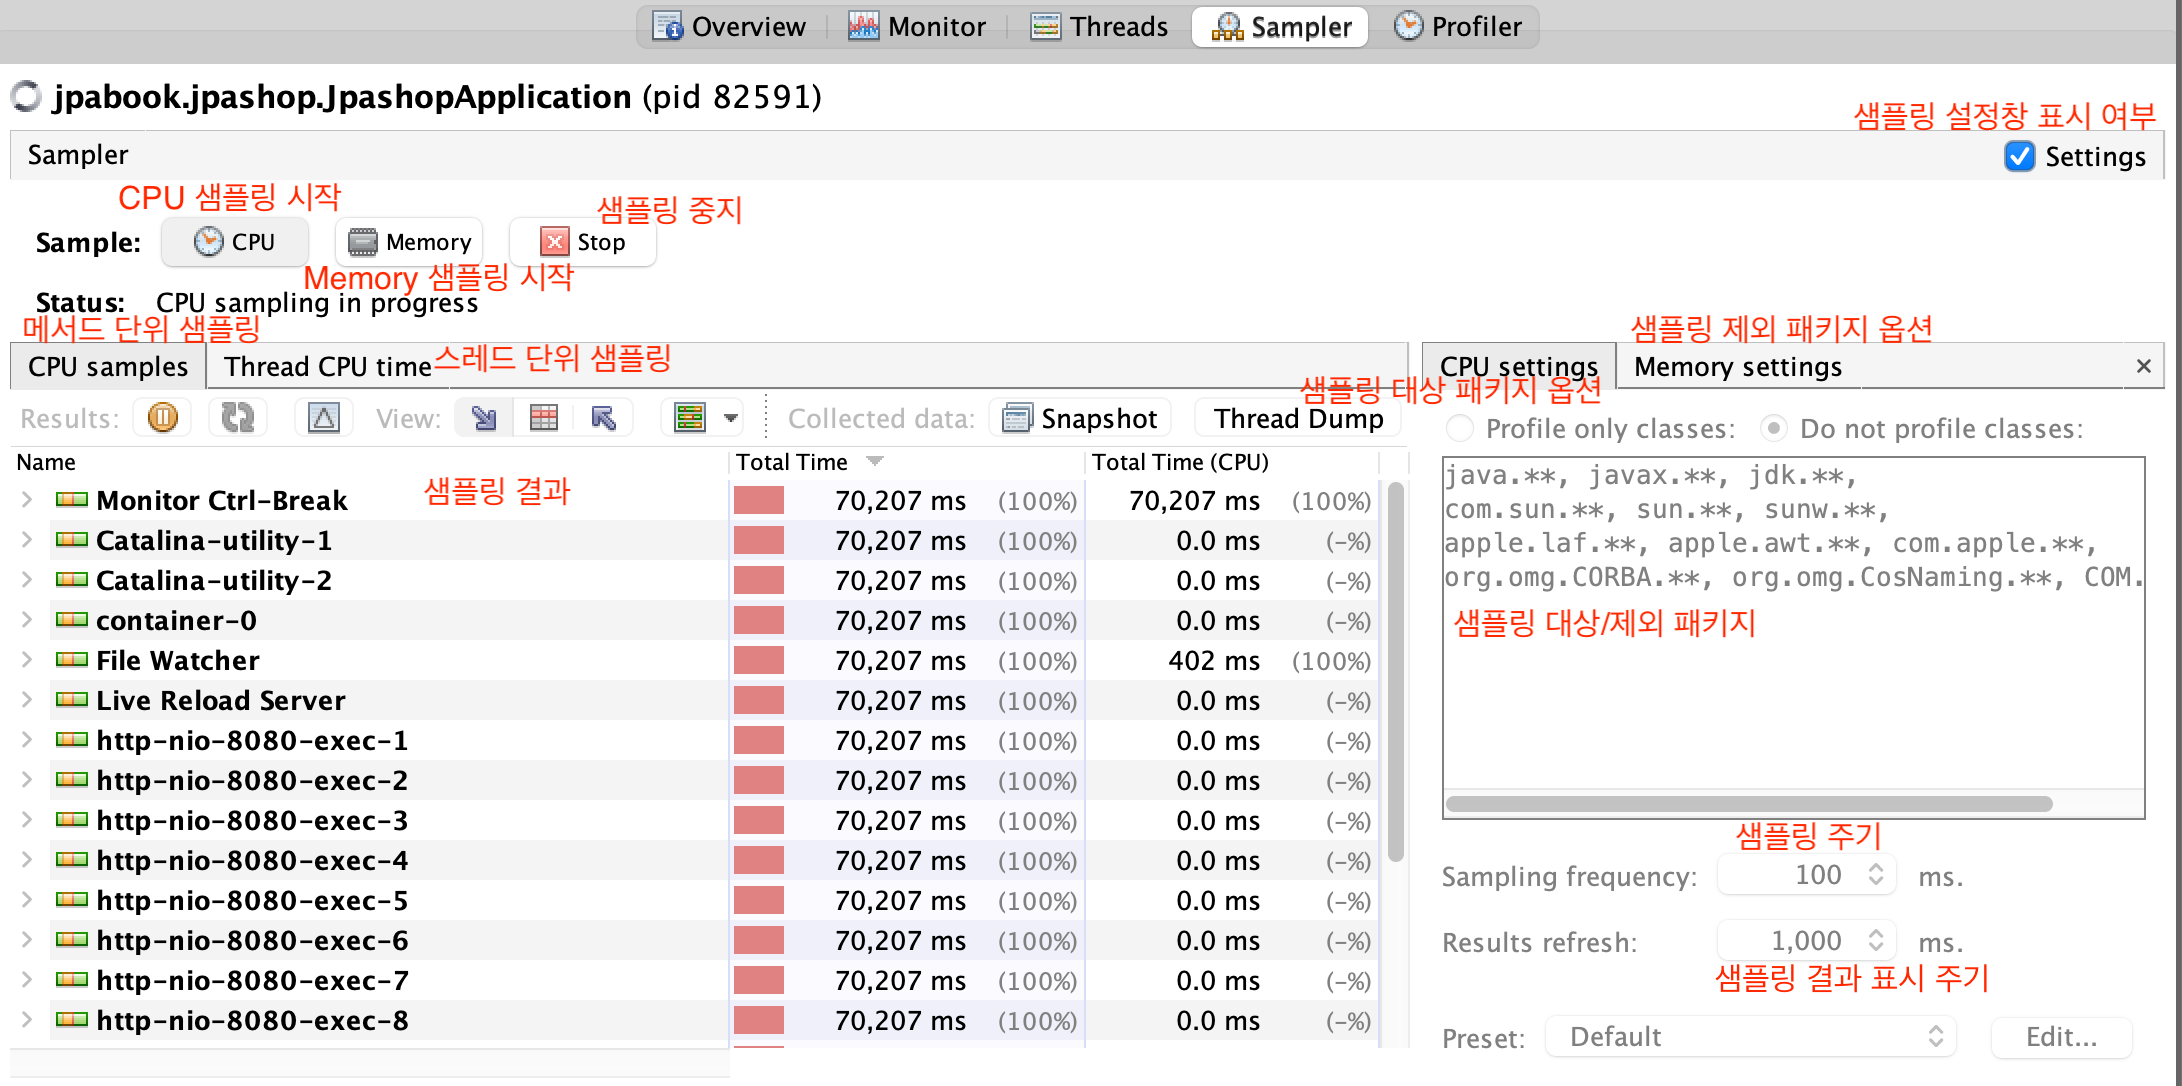Pause the live results updating
2182x1086 pixels.
[163, 417]
